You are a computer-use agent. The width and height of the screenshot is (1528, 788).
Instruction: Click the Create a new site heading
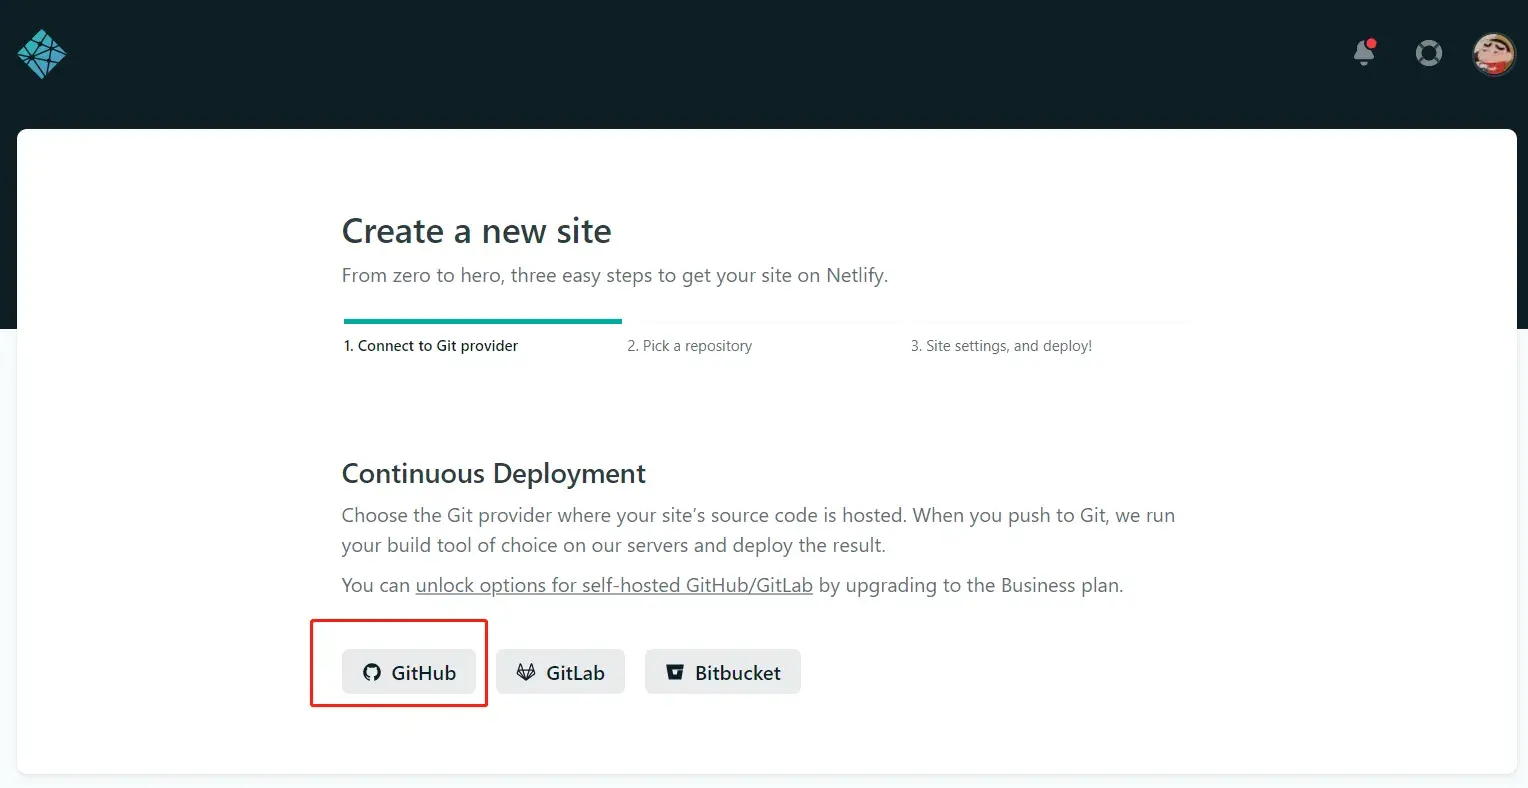(x=477, y=231)
